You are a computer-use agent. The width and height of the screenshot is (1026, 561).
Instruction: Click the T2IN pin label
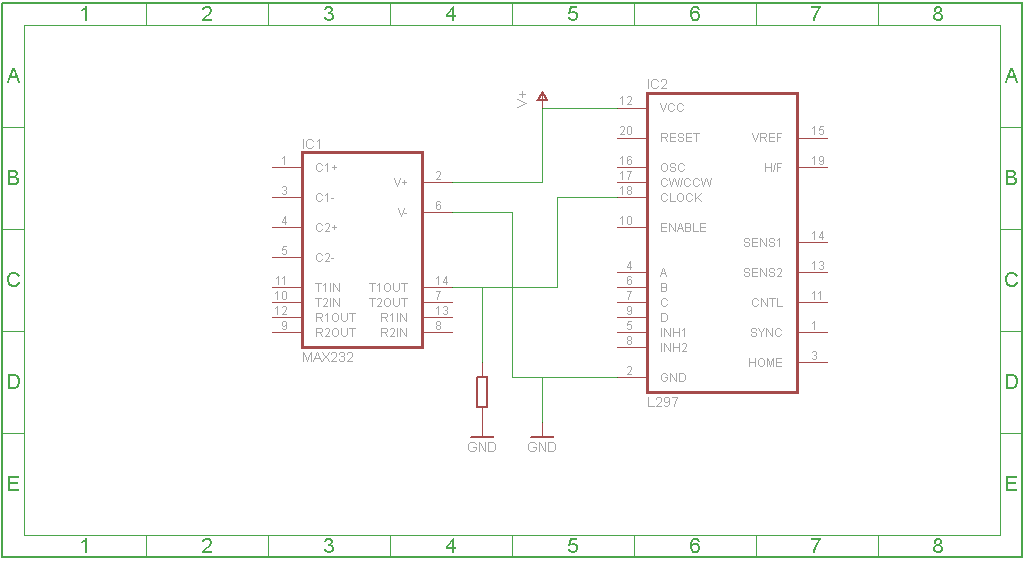328,303
